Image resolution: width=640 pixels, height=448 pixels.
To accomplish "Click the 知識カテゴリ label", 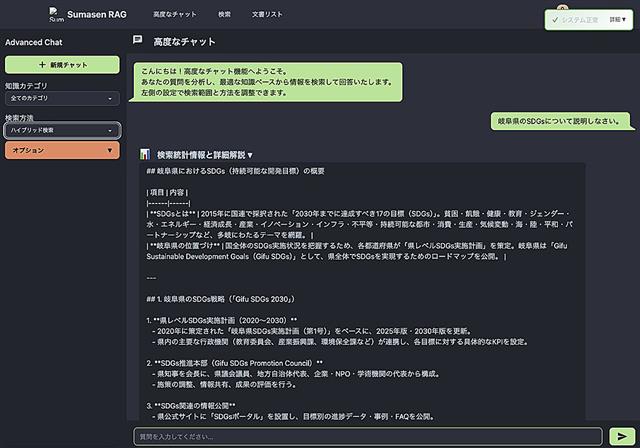I will click(x=26, y=86).
